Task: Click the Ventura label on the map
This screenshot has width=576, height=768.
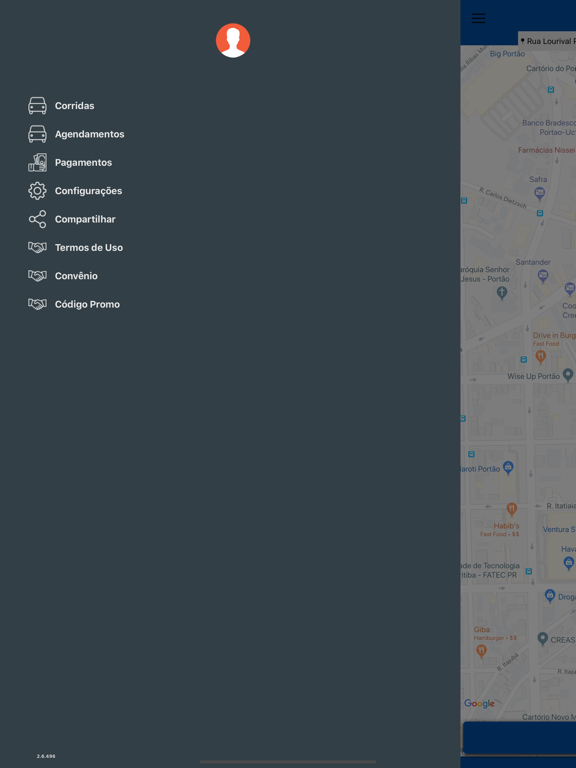Action: click(559, 529)
